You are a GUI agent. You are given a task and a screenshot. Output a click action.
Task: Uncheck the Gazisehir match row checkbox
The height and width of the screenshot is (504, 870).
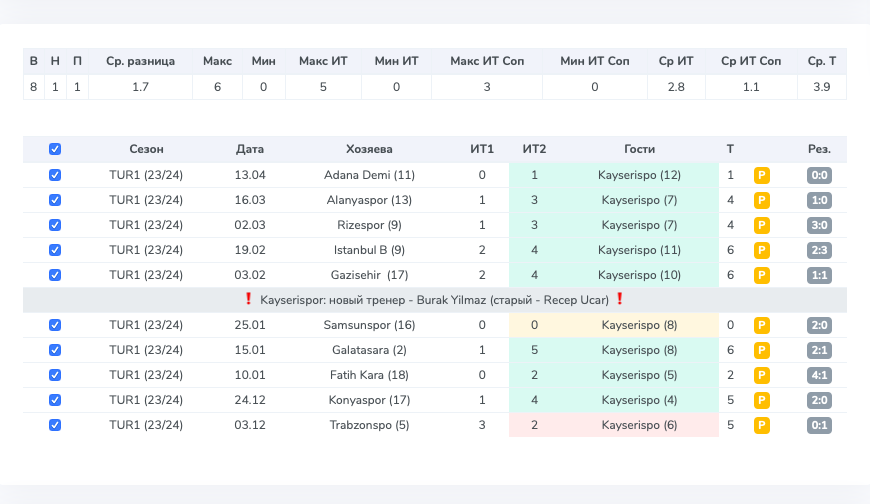click(55, 275)
